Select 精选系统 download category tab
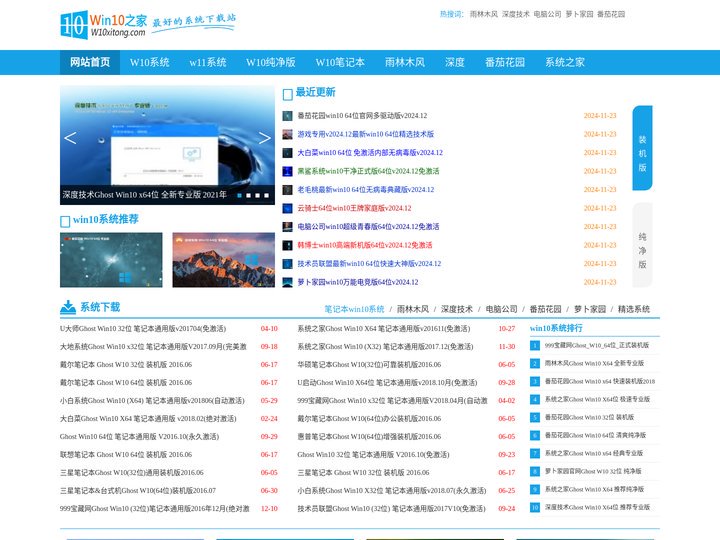 [634, 309]
